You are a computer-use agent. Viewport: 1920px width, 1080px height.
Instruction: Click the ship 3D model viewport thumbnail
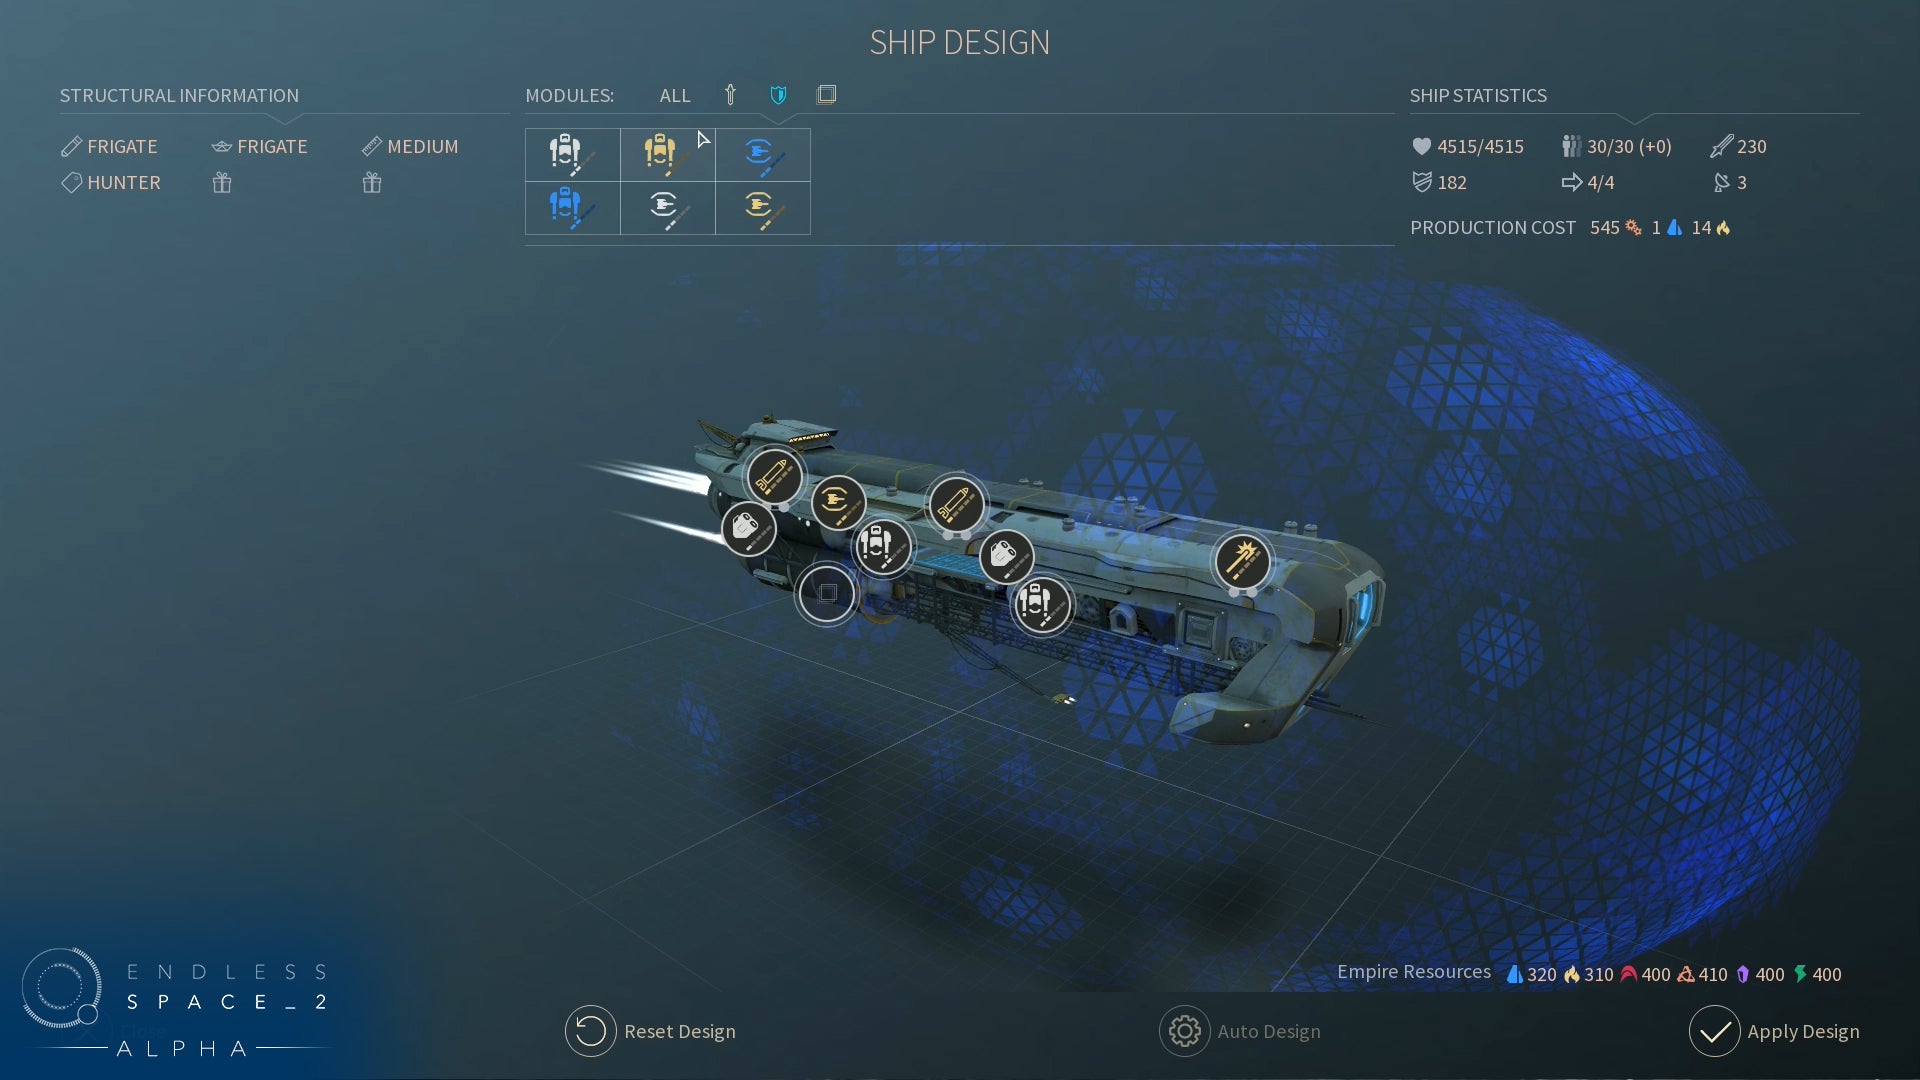pyautogui.click(x=825, y=94)
